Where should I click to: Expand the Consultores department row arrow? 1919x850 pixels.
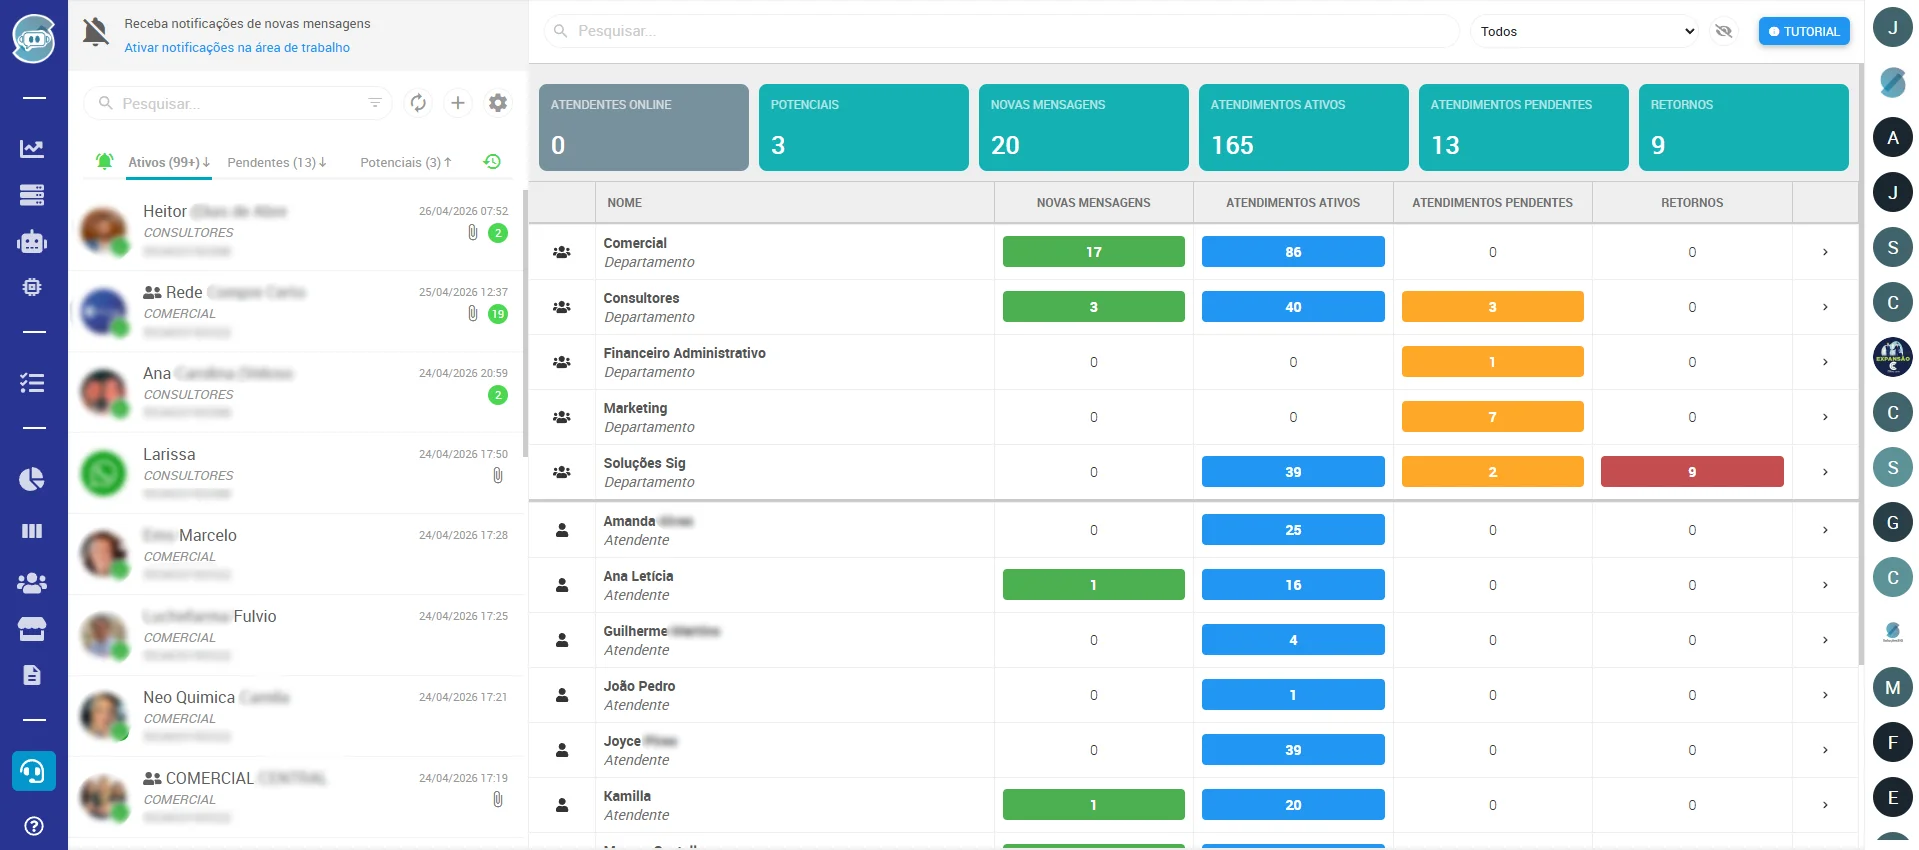click(1825, 307)
